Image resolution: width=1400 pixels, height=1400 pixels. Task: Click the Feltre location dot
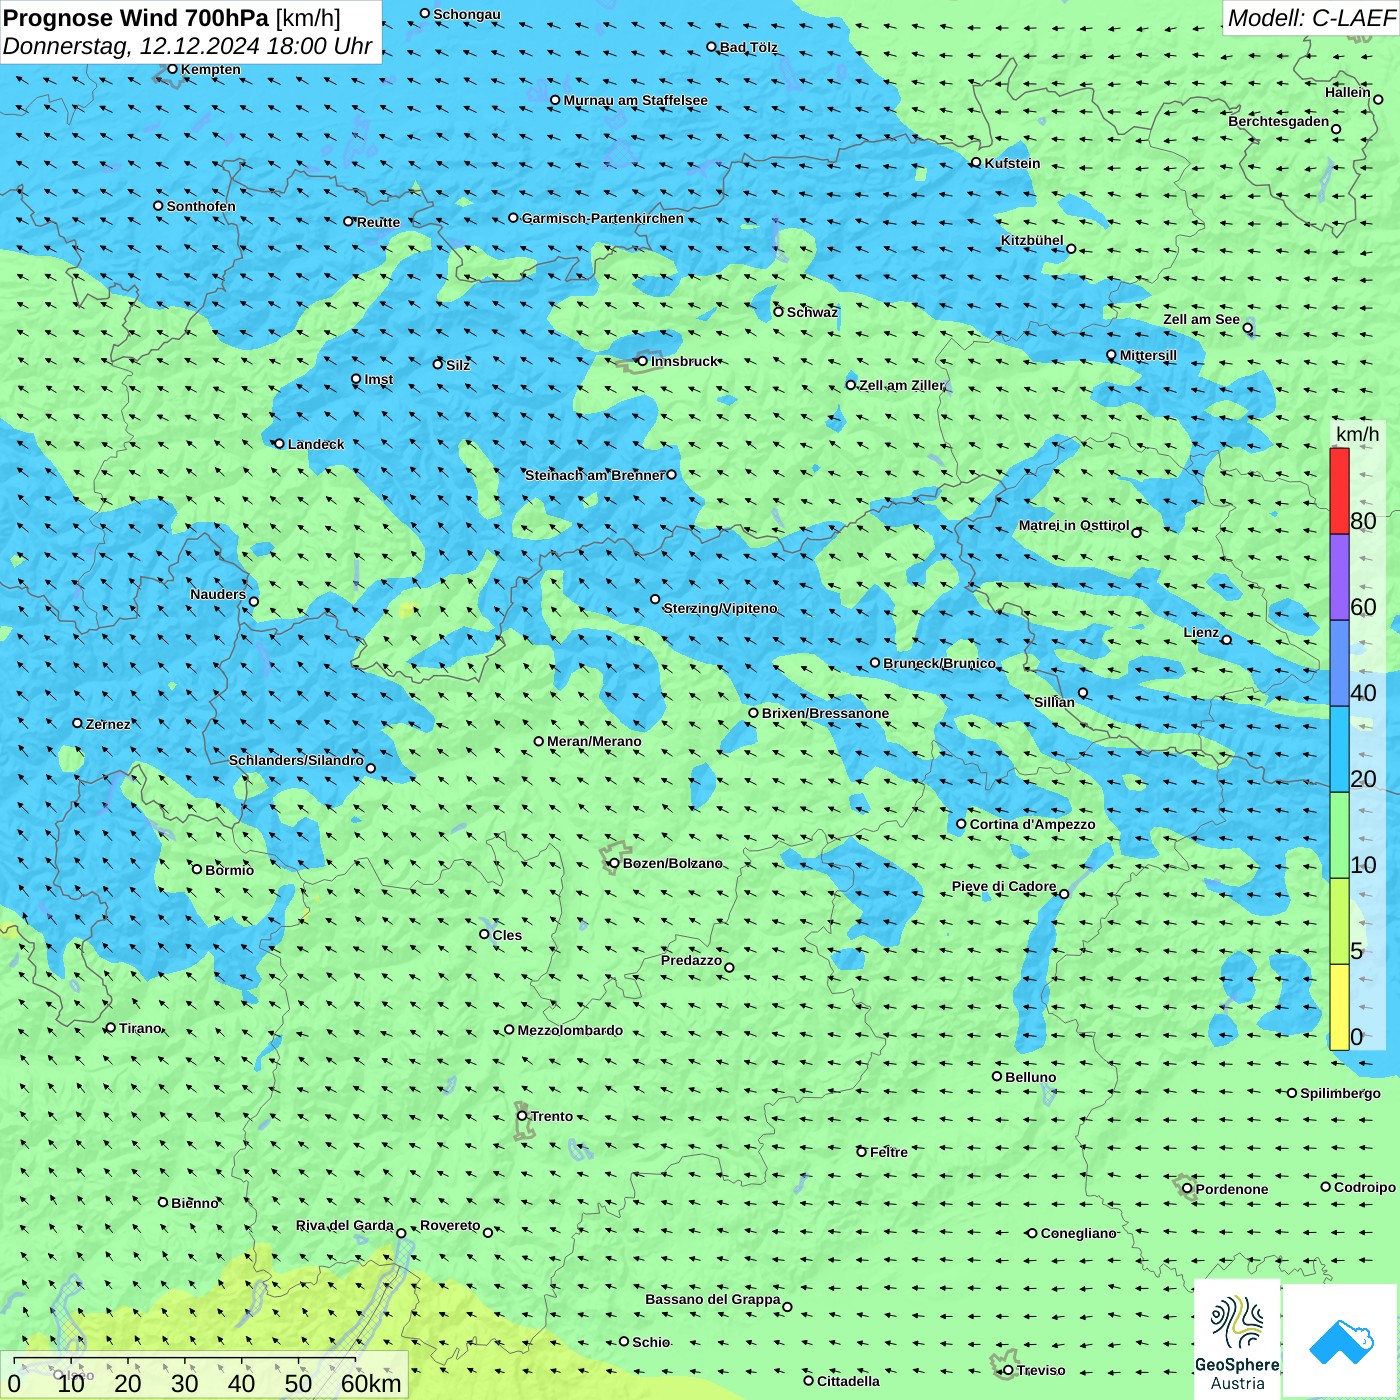coord(861,1152)
